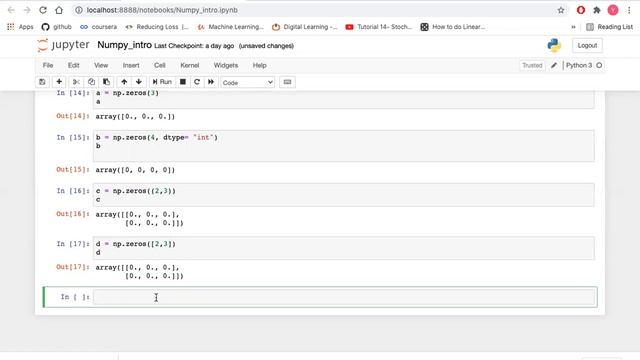Open the coursera bookmark

(x=98, y=27)
